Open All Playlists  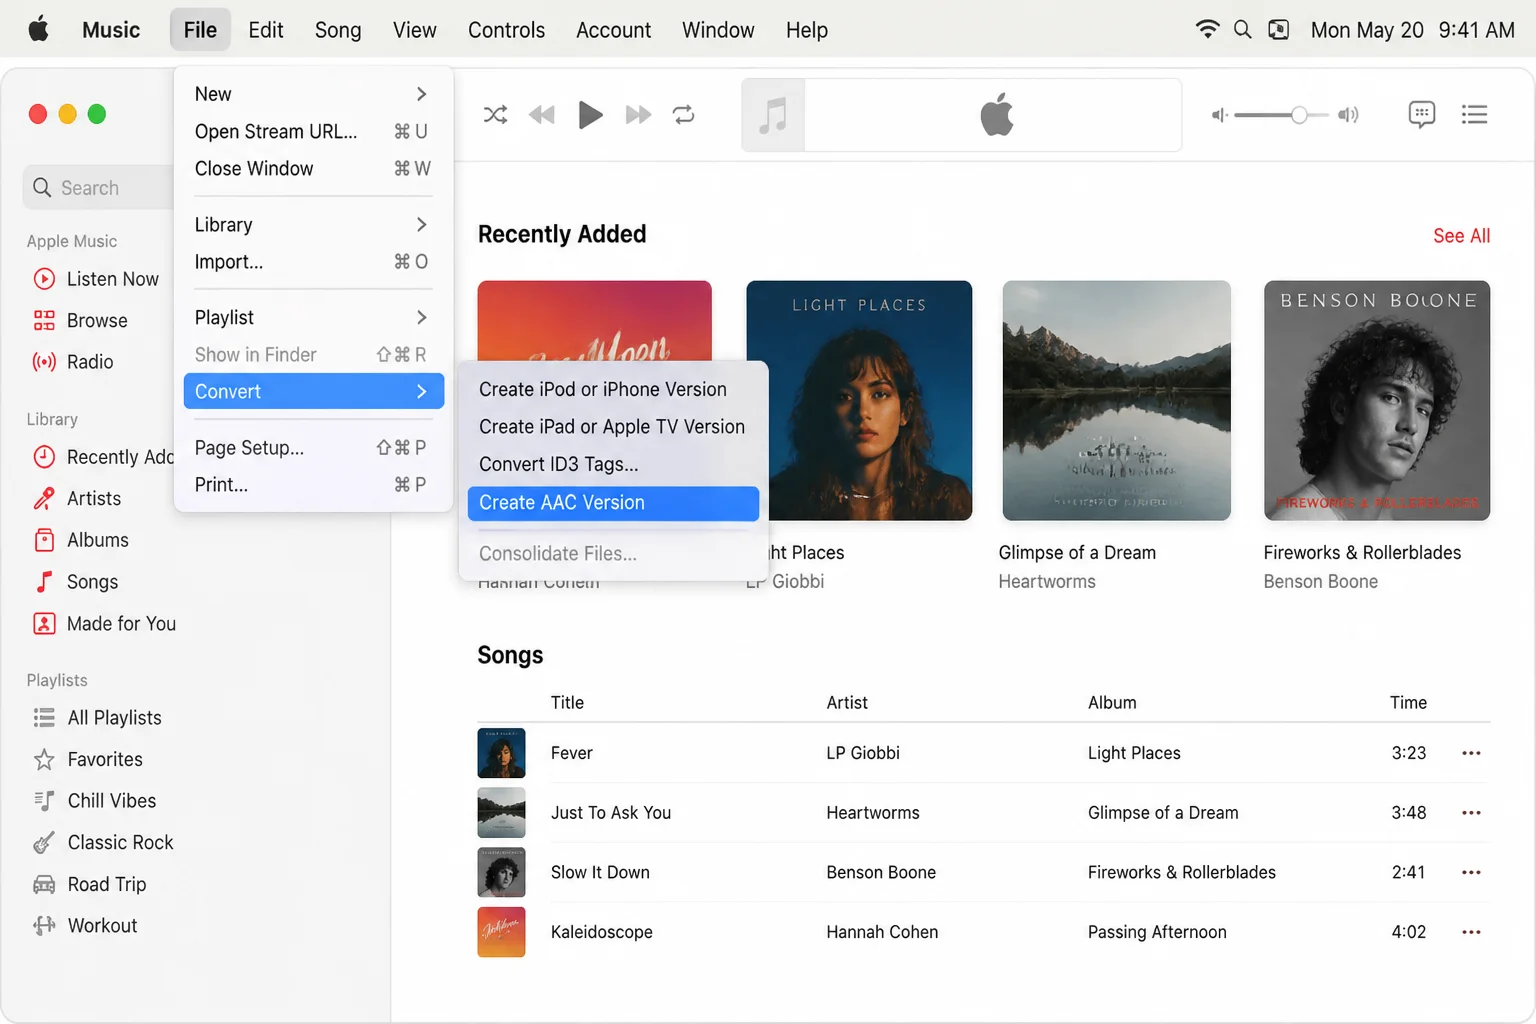click(97, 718)
